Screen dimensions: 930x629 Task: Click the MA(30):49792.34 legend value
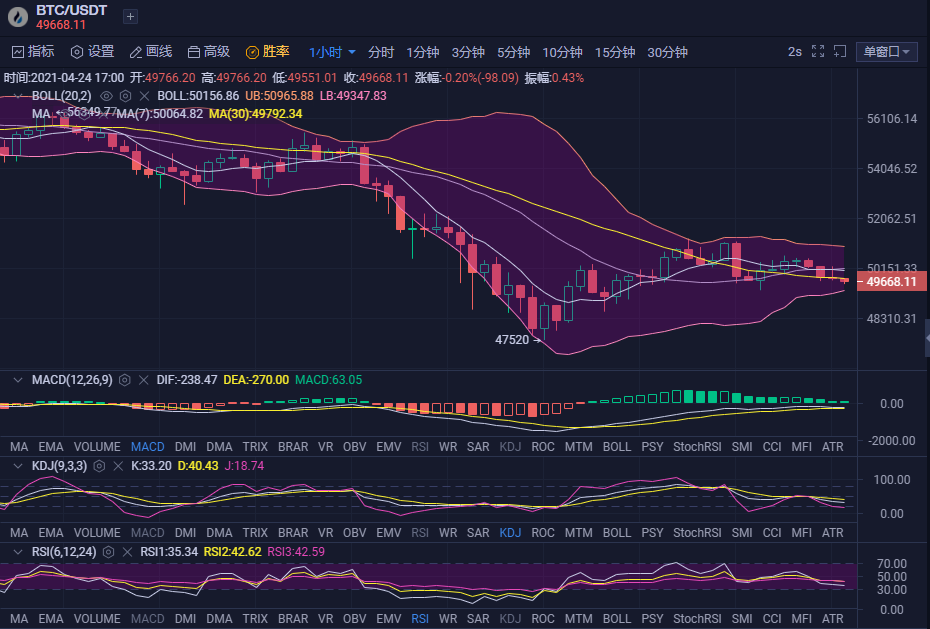pos(256,114)
